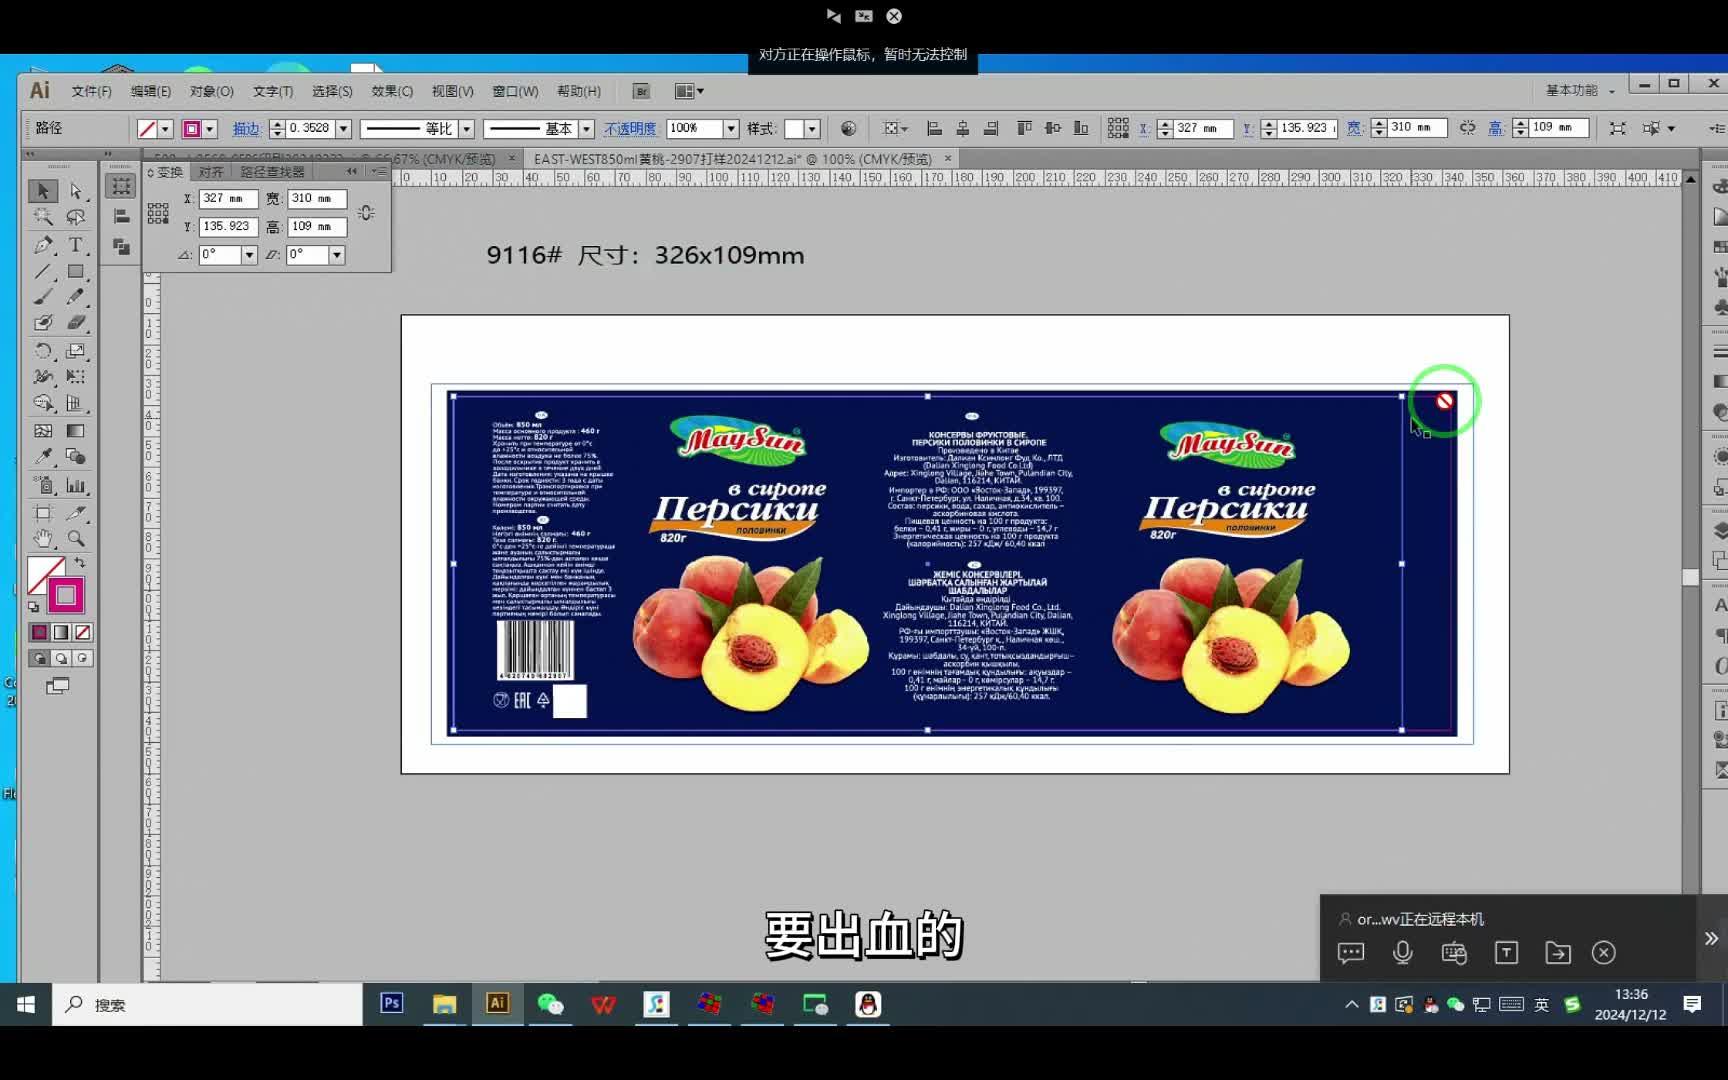Viewport: 1728px width, 1080px height.
Task: Open the 基本功能 workspace switcher
Action: click(1580, 90)
